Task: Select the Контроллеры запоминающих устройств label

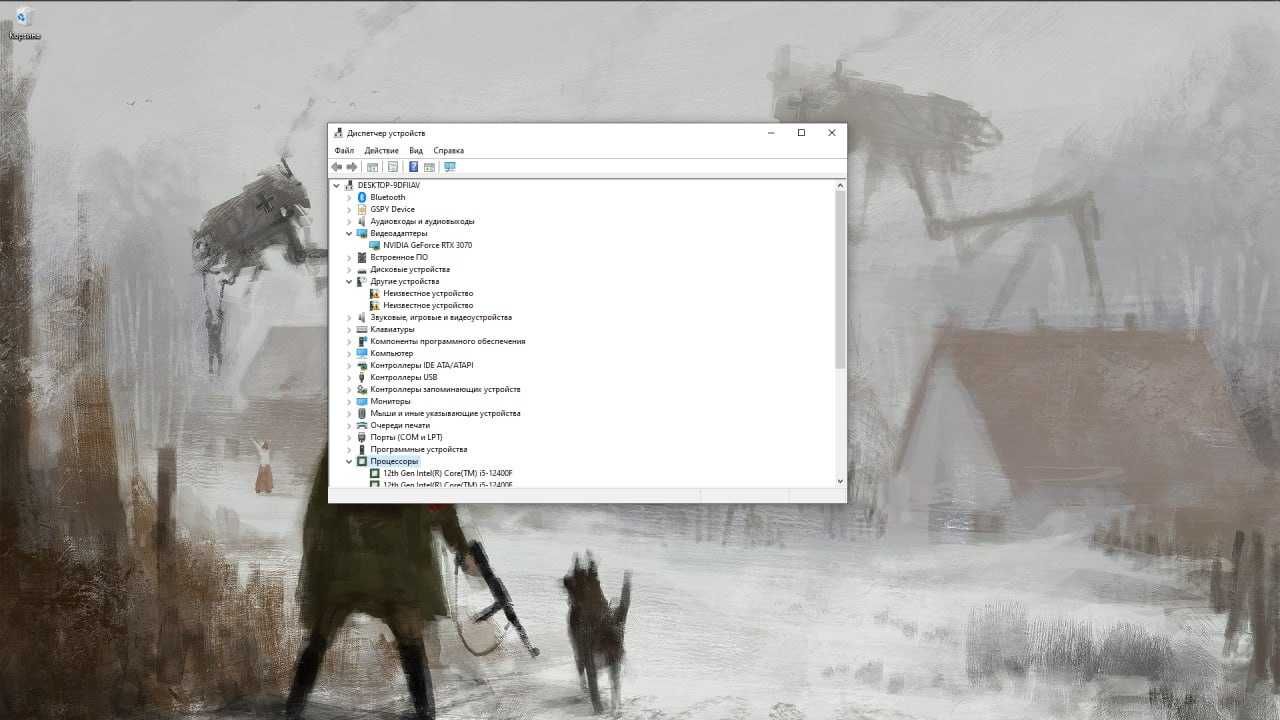Action: (445, 389)
